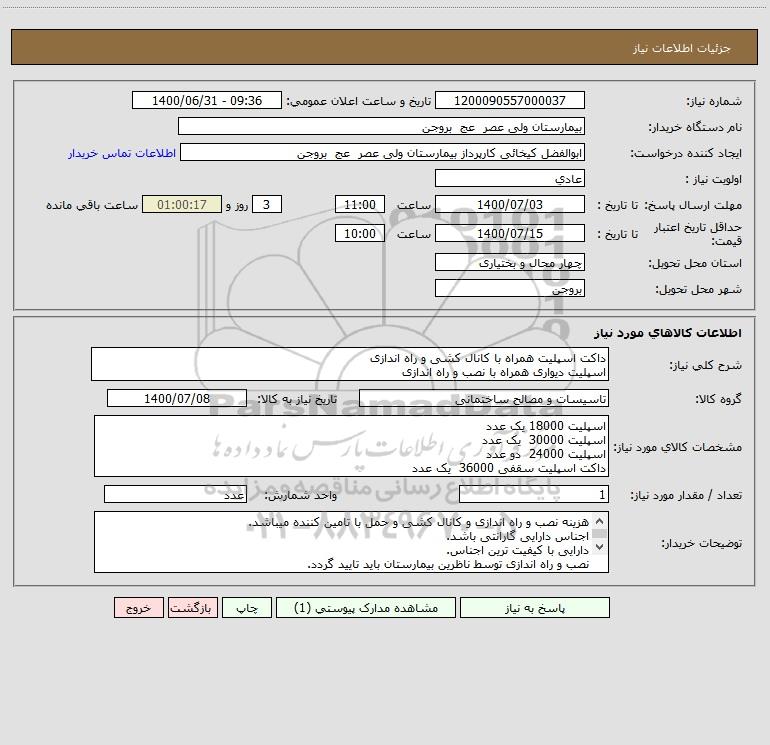Click goods group field تاسیسات و مصالح ساختمانی
This screenshot has width=770, height=745.
(484, 398)
